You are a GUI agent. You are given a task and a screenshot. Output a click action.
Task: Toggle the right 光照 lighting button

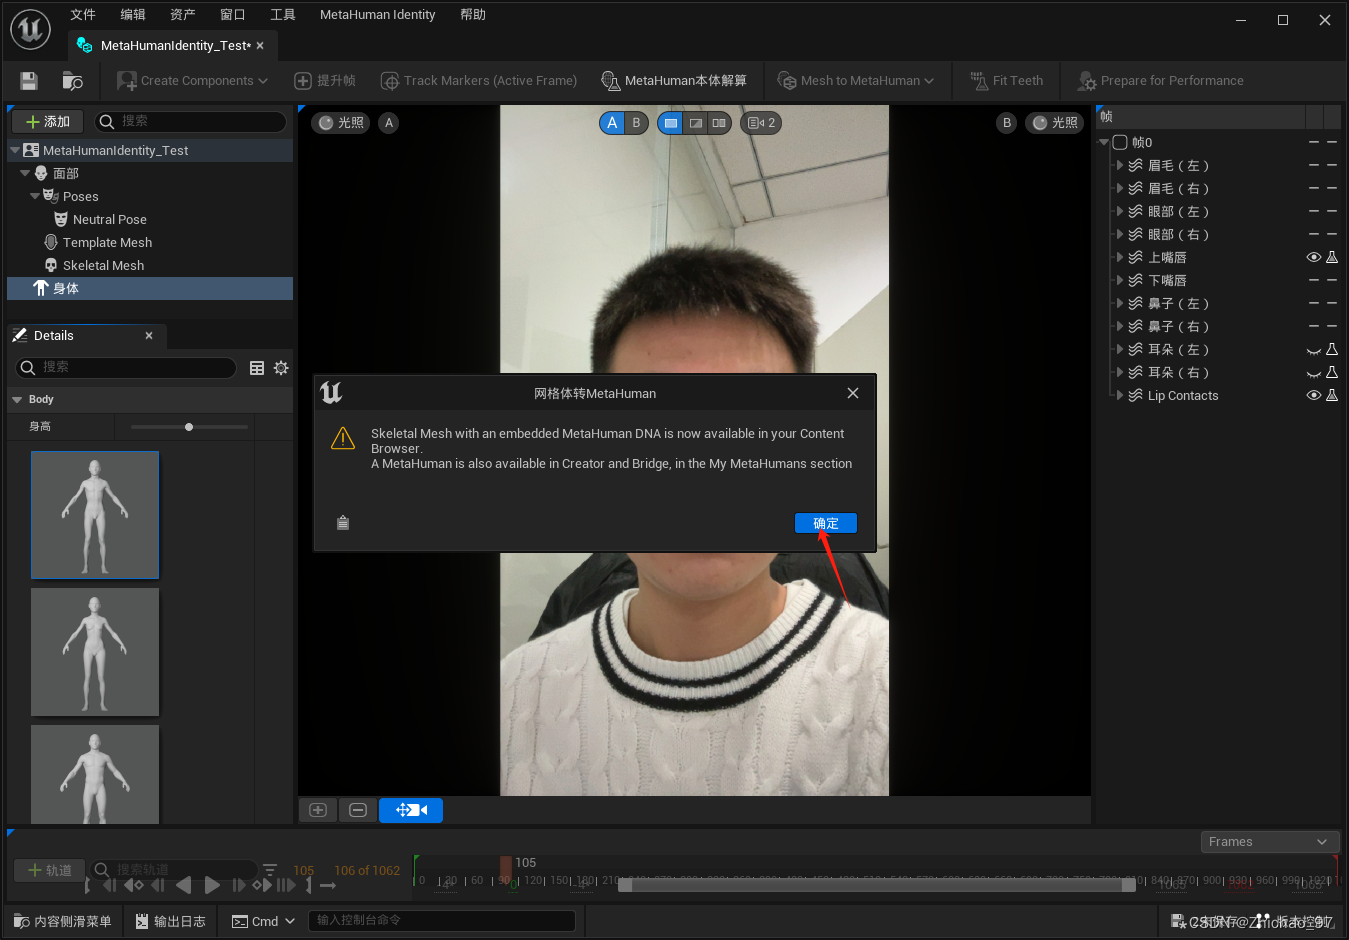tap(1055, 123)
